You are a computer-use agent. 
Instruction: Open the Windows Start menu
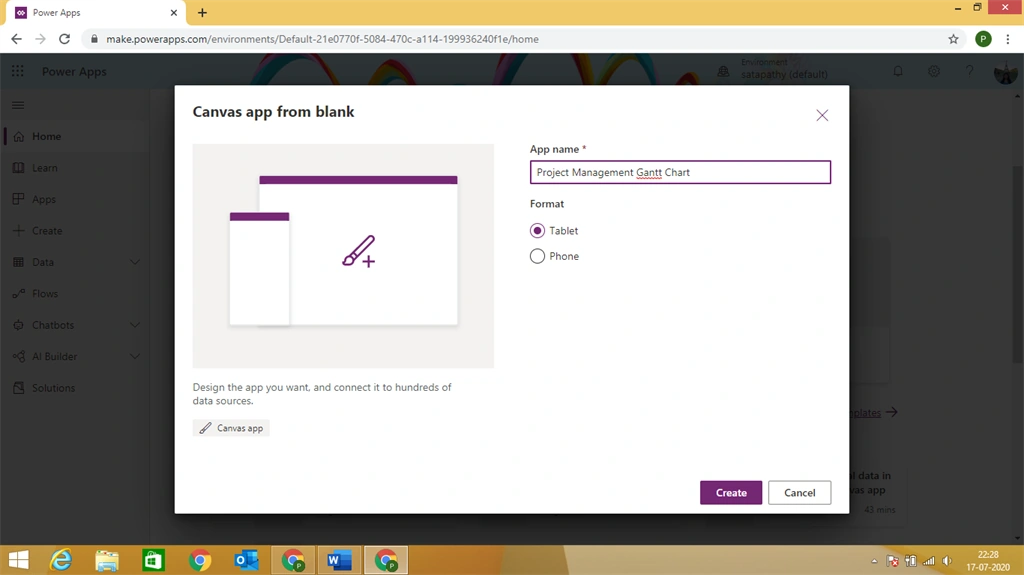[18, 560]
